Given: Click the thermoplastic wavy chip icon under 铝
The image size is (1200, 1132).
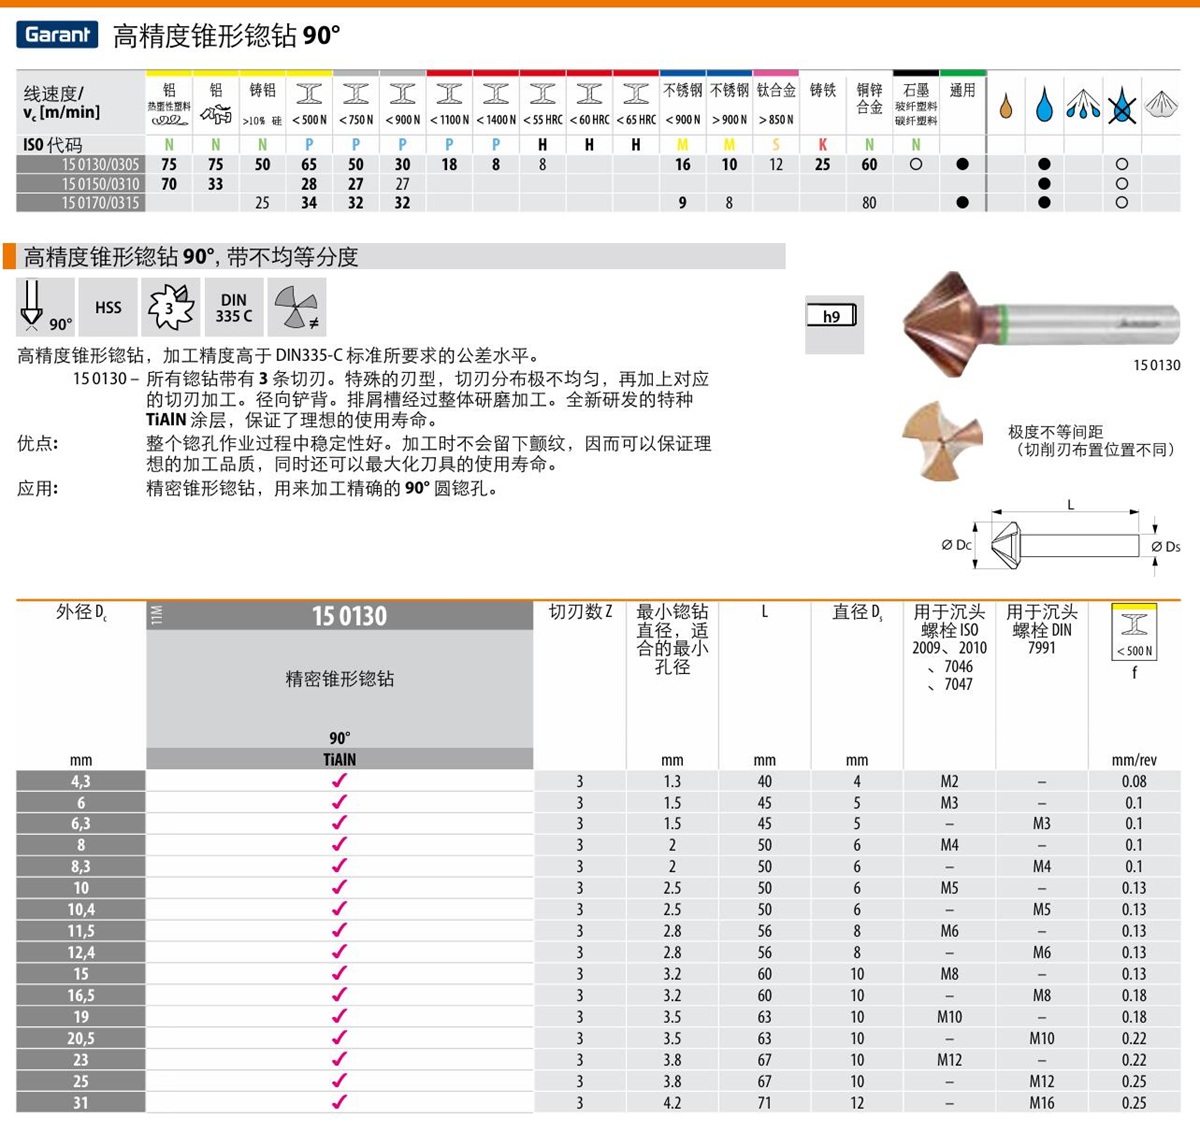Looking at the screenshot, I should coord(169,120).
